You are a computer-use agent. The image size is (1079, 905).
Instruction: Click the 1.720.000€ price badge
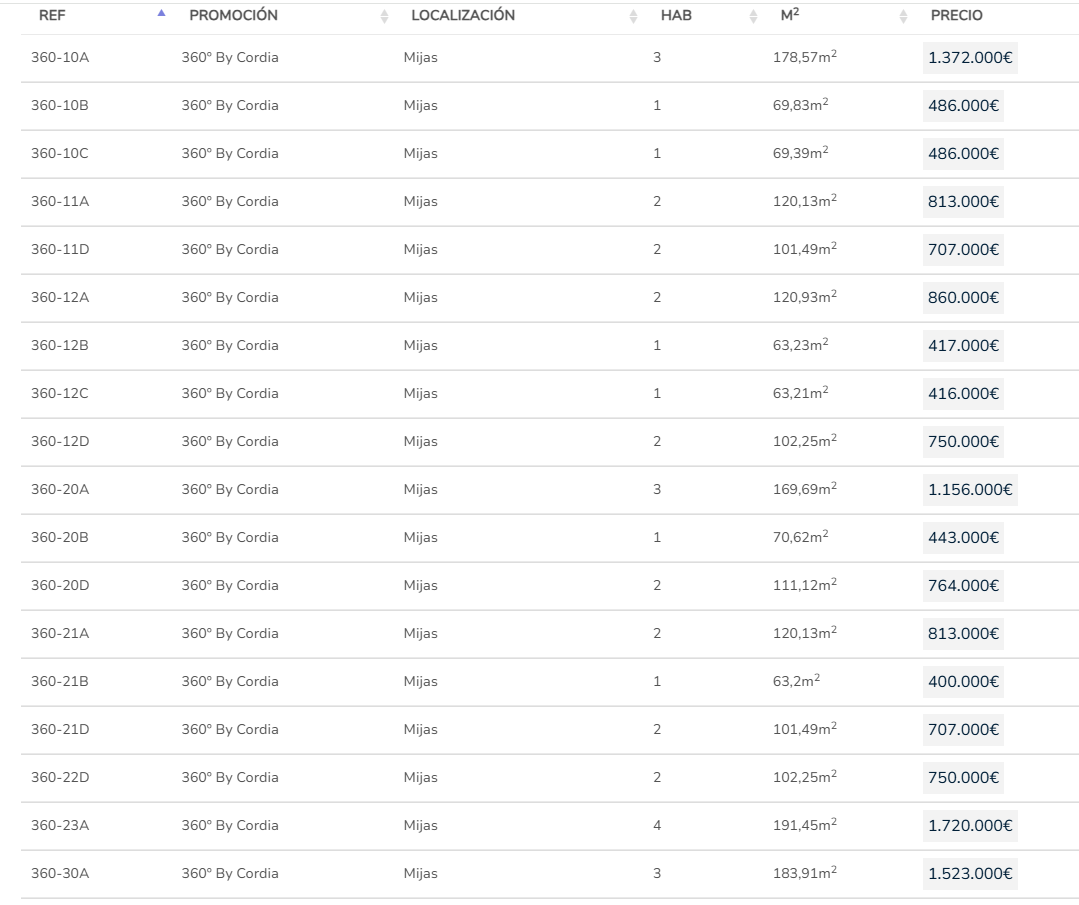click(970, 826)
